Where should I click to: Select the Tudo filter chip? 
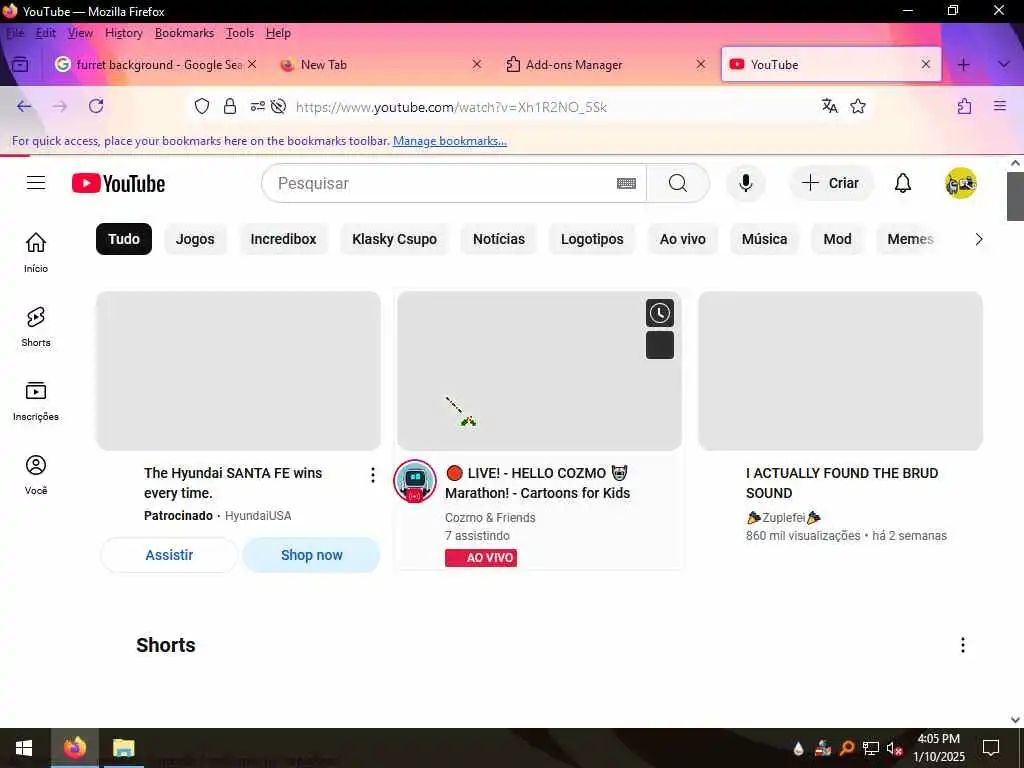click(124, 239)
